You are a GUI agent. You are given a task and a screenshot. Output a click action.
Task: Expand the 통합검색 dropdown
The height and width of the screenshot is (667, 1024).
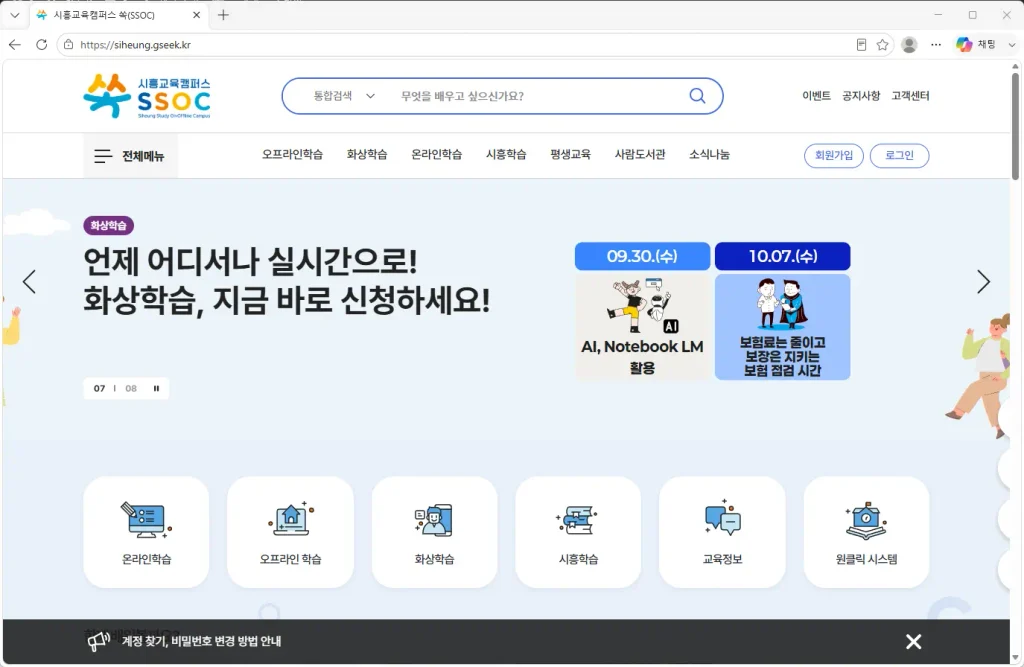coord(344,96)
